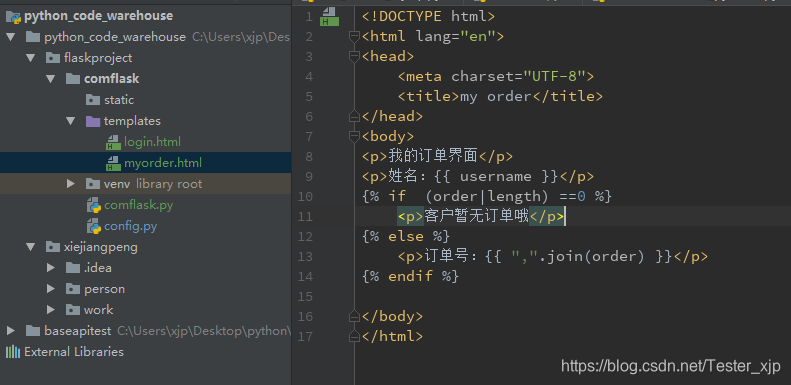Expand the venv library root folder

pos(71,184)
